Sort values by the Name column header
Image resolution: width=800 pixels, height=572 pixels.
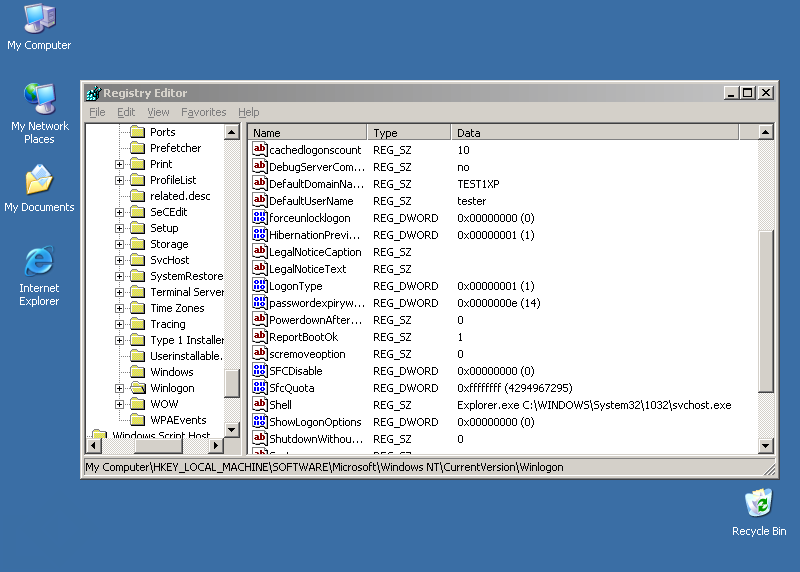pos(308,133)
